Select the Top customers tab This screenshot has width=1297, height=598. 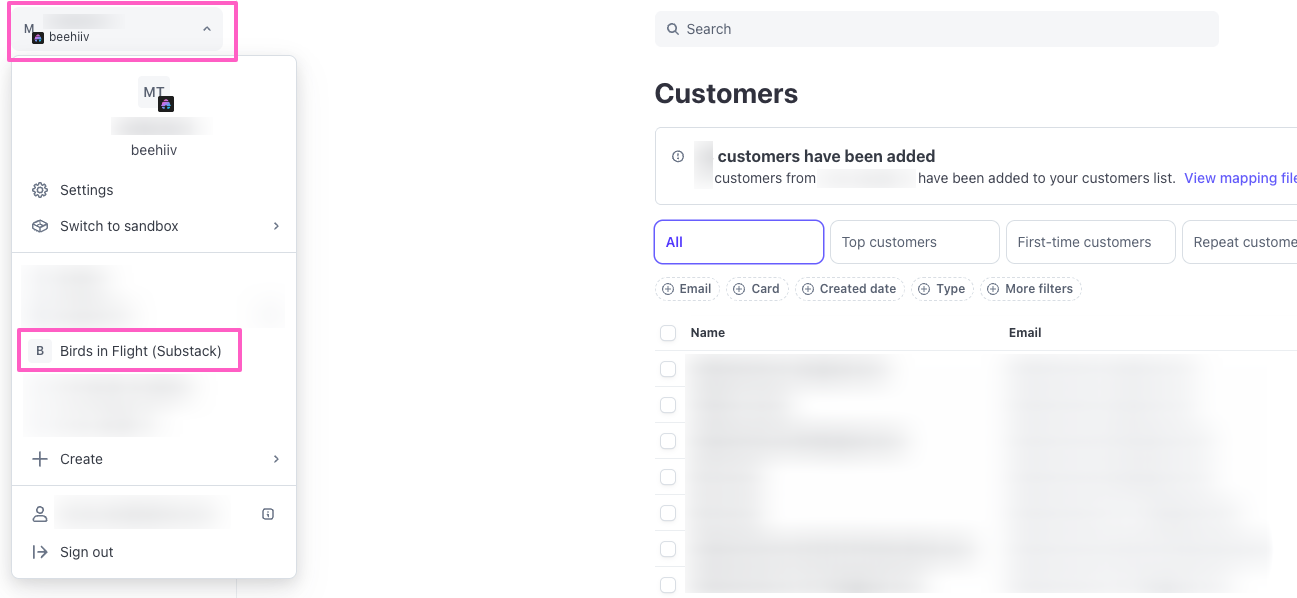coord(914,242)
